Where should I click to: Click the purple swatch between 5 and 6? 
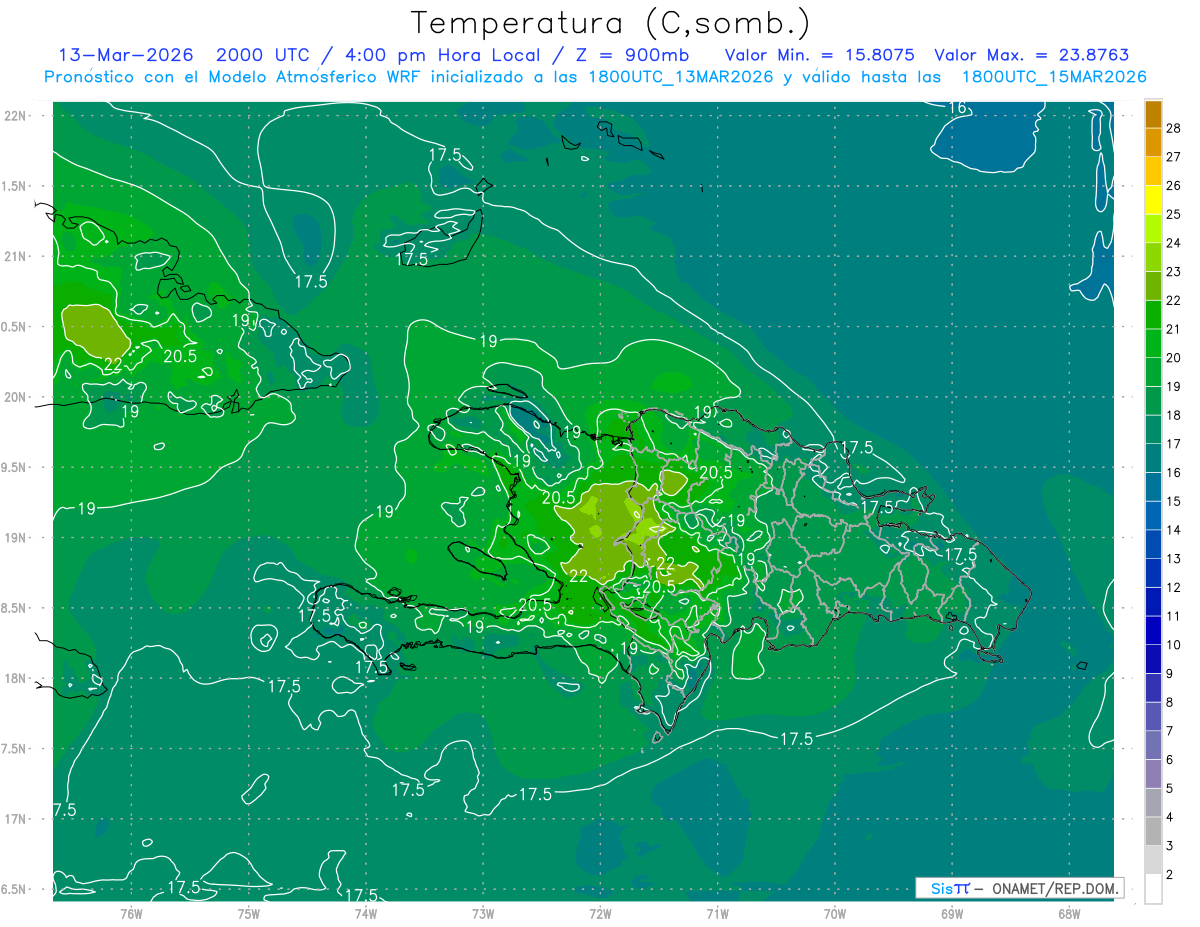click(x=1153, y=774)
